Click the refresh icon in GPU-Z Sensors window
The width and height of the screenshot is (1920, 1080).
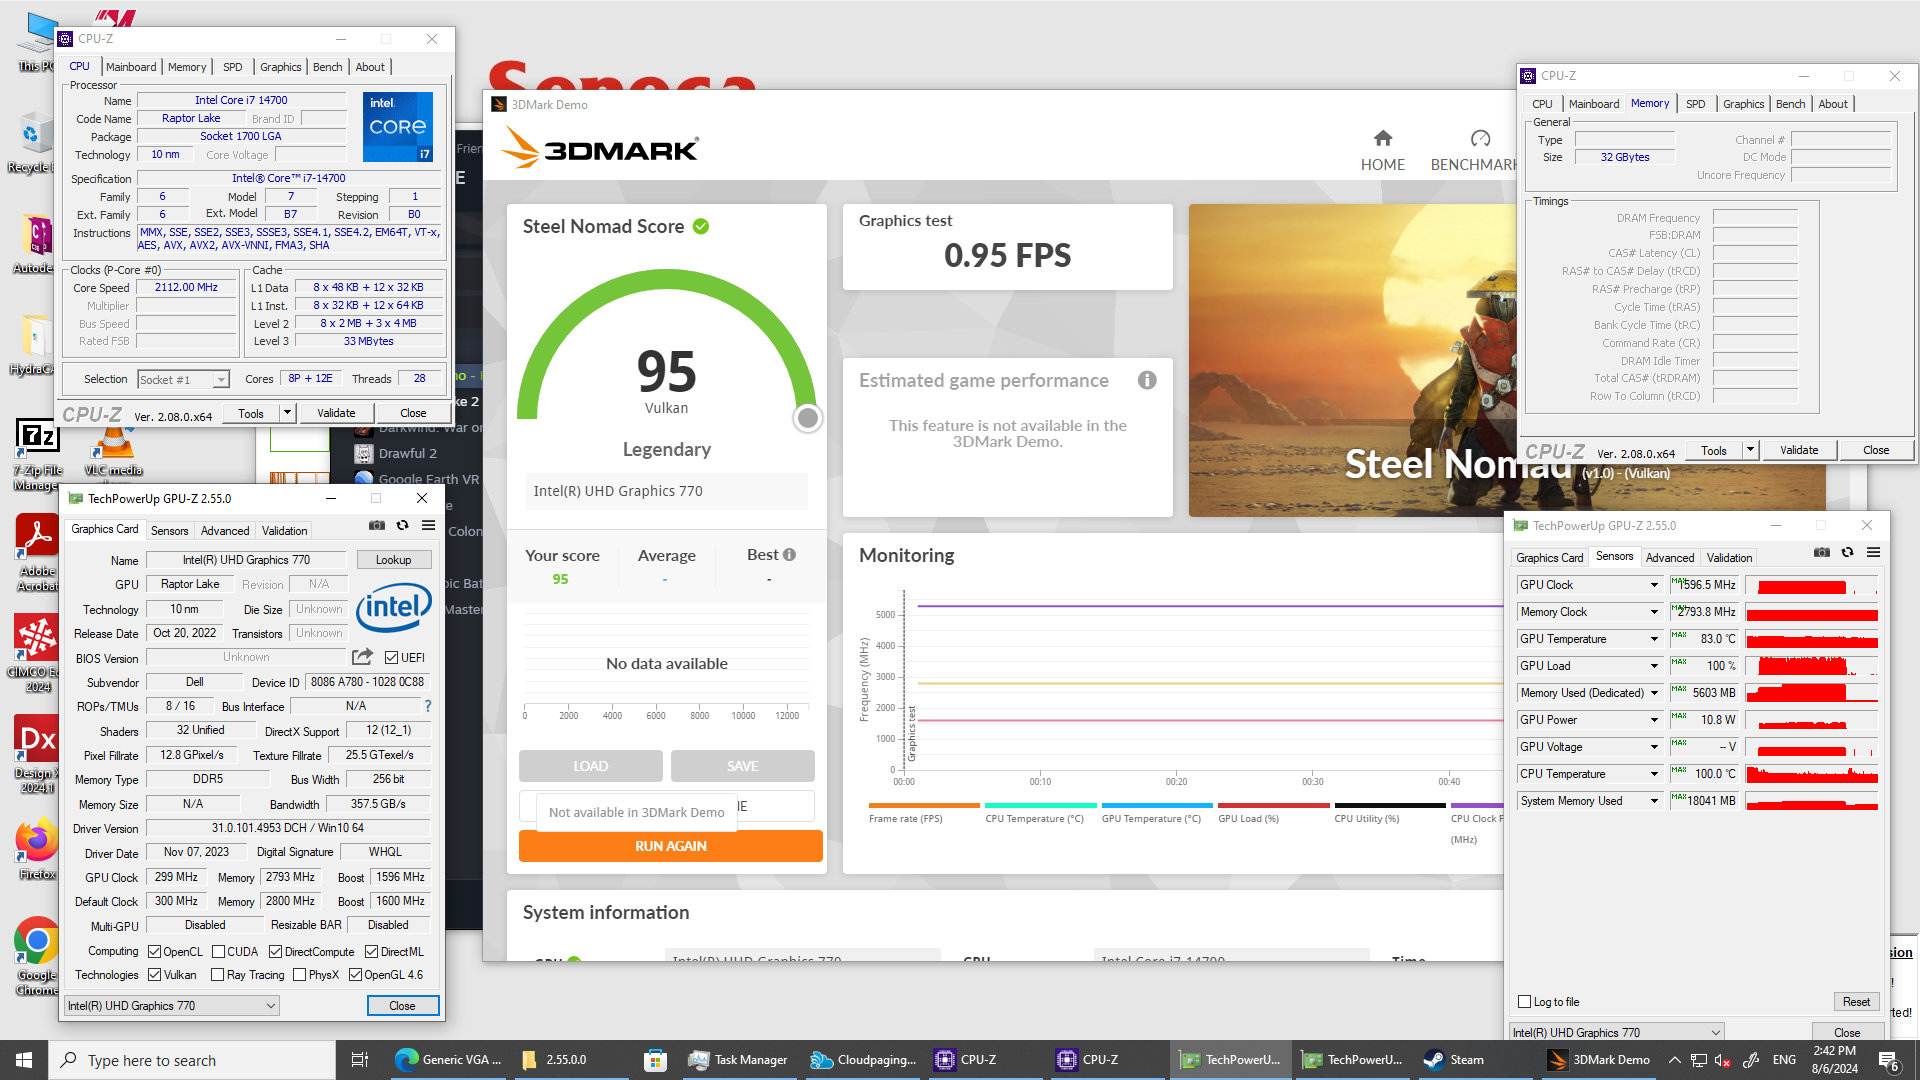point(1847,552)
